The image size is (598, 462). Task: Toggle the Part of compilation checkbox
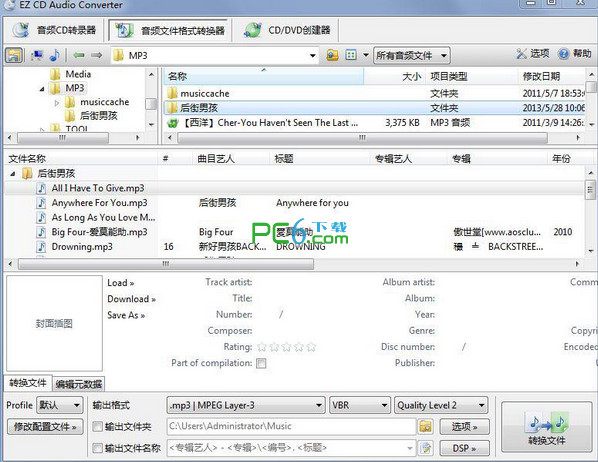(x=261, y=363)
